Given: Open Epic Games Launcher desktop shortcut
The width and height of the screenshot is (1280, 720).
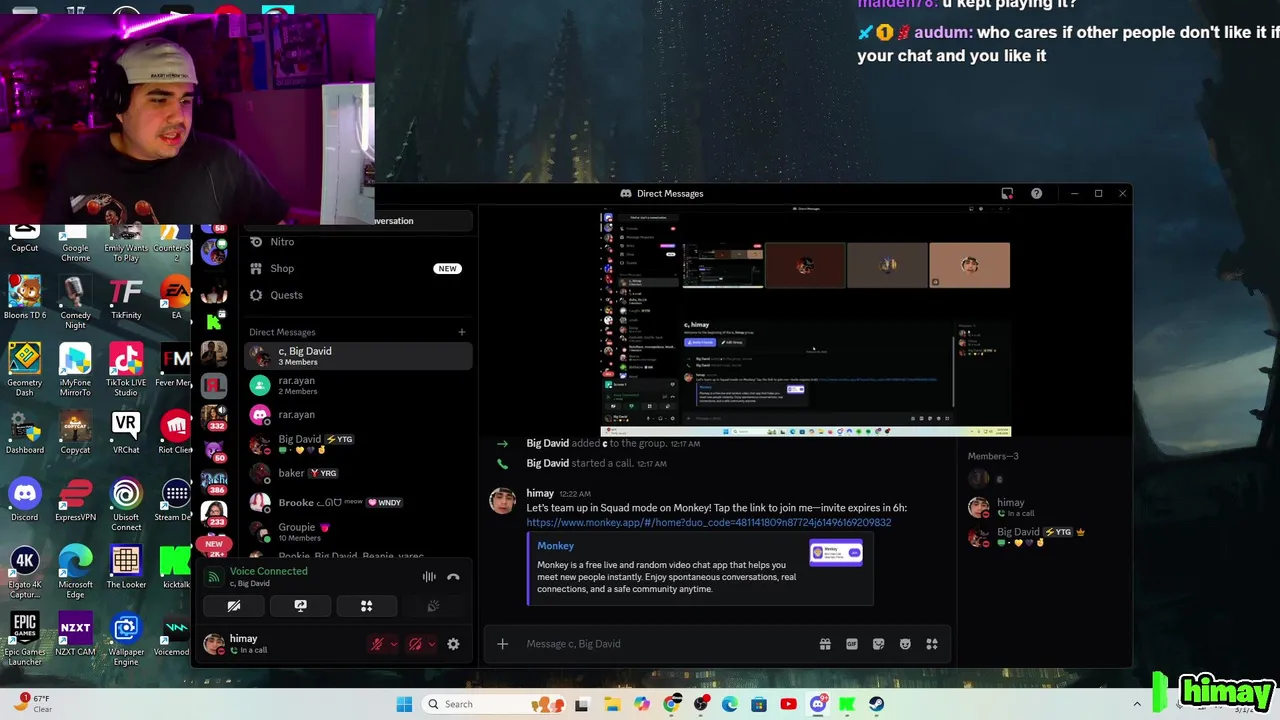Looking at the screenshot, I should tap(25, 640).
